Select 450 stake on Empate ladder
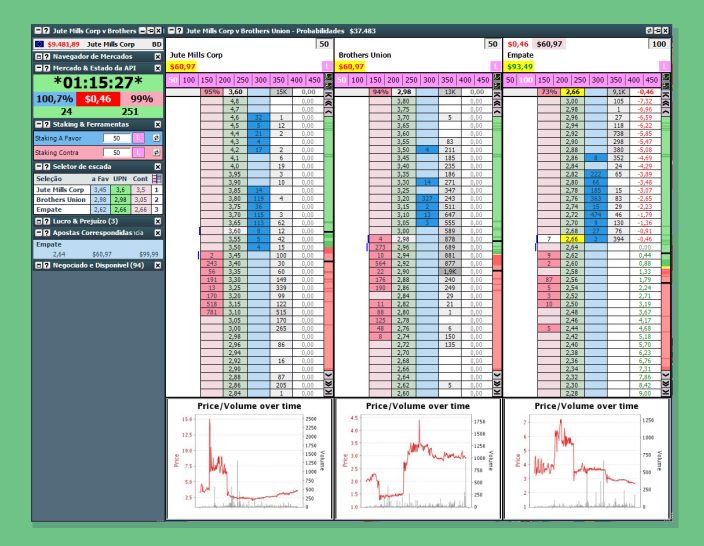Image resolution: width=704 pixels, height=546 pixels. tap(651, 80)
